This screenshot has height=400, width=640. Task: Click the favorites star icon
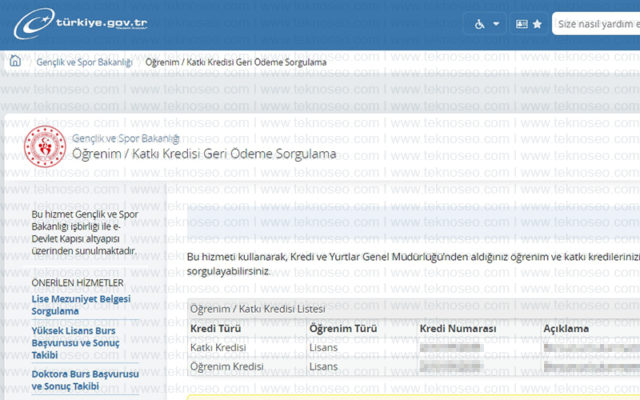(538, 24)
